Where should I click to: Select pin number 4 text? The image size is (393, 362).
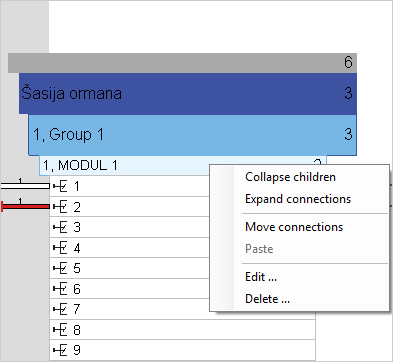click(x=77, y=248)
